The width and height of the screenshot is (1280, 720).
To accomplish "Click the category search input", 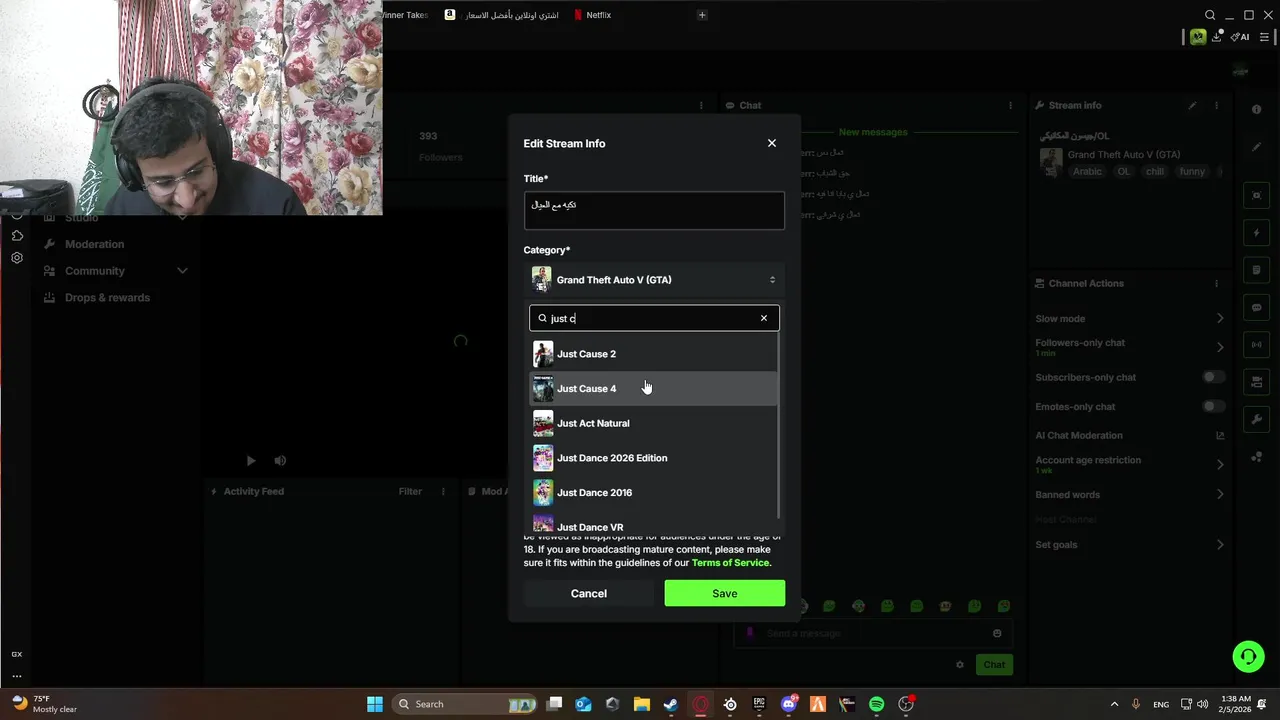I will click(x=652, y=318).
